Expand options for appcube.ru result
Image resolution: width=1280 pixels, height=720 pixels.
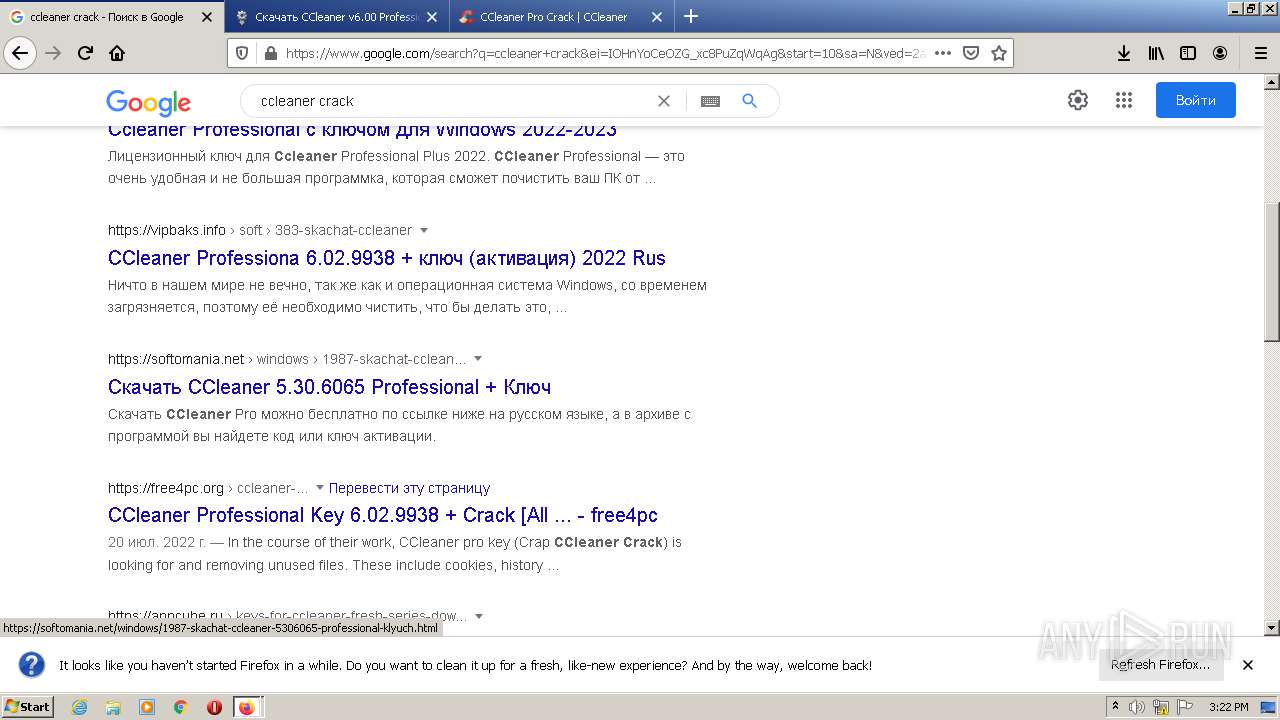click(479, 616)
